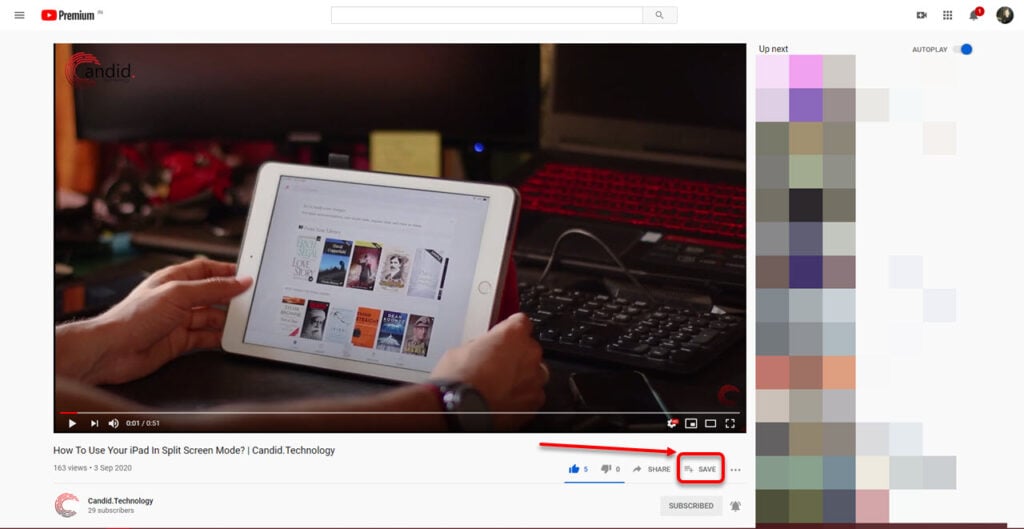Image resolution: width=1024 pixels, height=529 pixels.
Task: Click the video title text
Action: pyautogui.click(x=194, y=450)
